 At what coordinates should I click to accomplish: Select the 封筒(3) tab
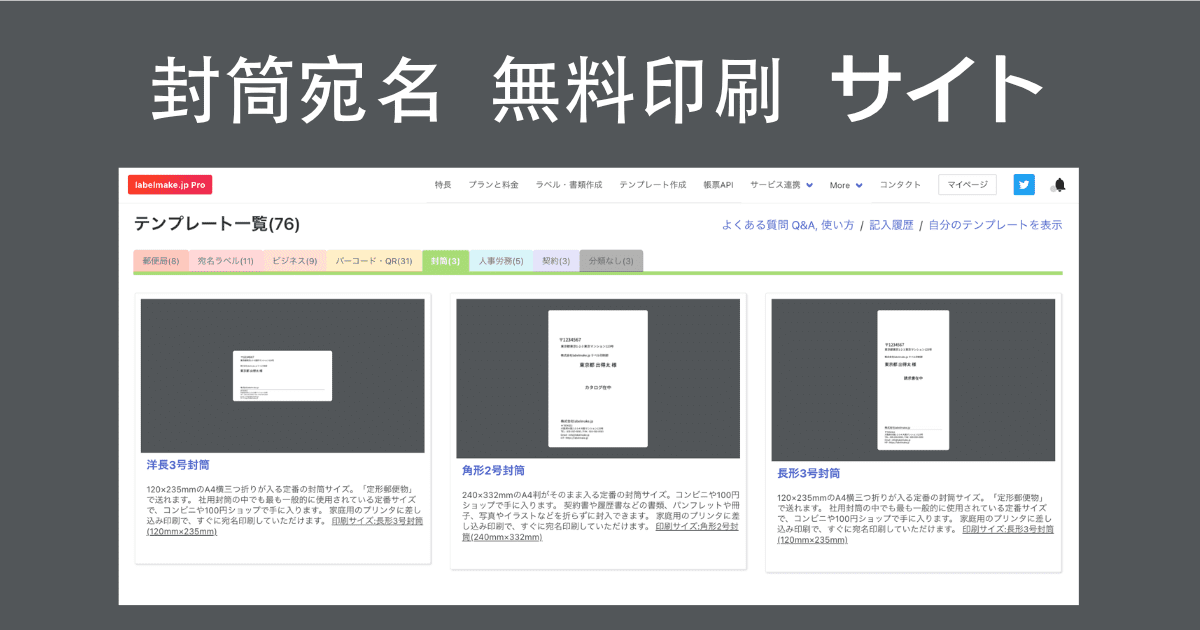446,261
